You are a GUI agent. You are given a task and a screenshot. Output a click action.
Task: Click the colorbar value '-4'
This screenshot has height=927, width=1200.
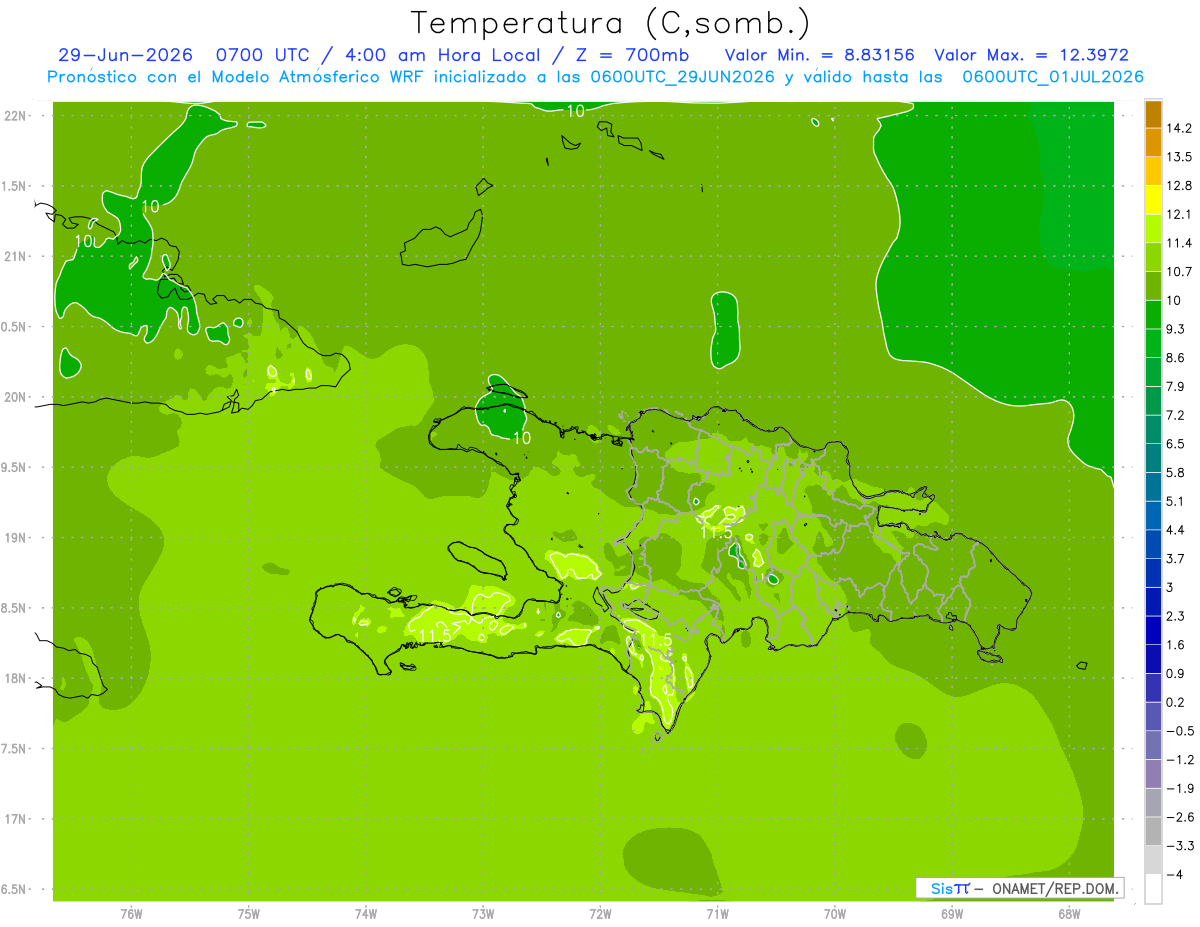tap(1173, 874)
